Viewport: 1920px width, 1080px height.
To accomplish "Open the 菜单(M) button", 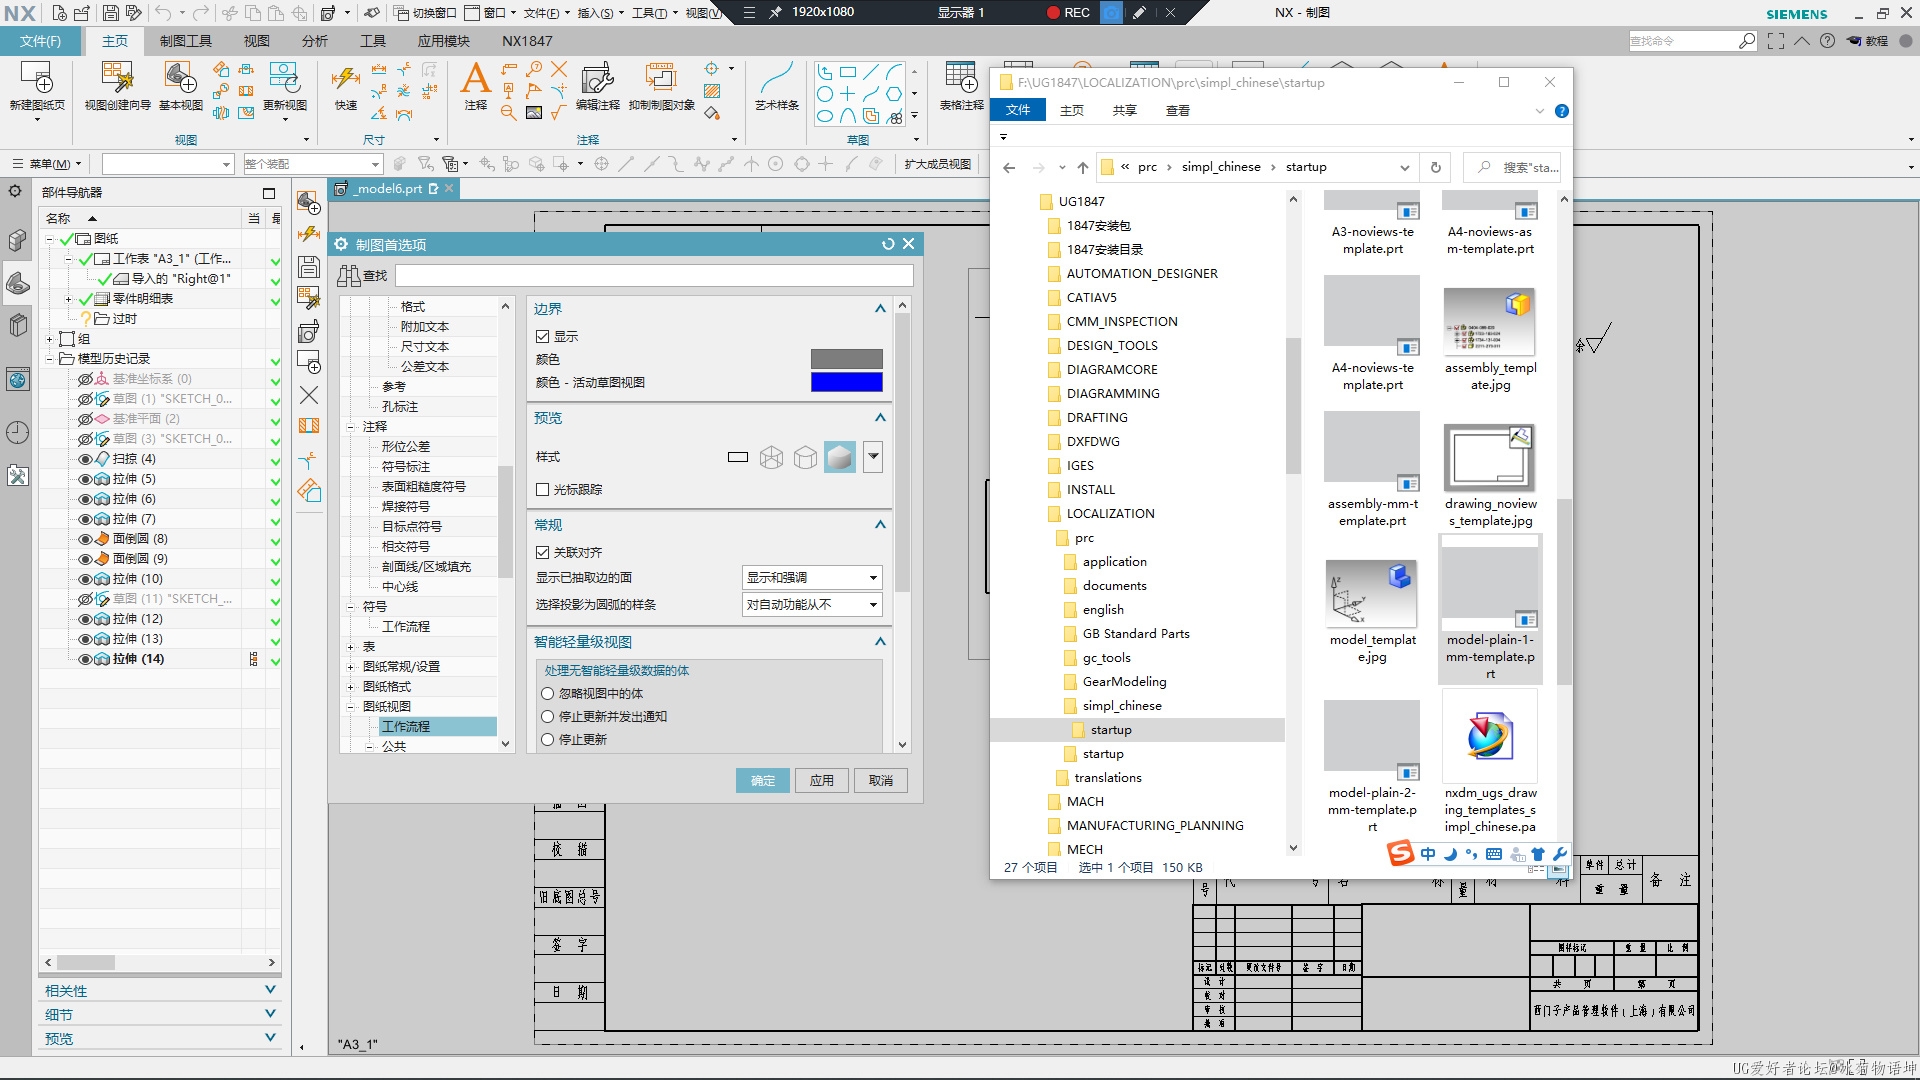I will pyautogui.click(x=47, y=164).
